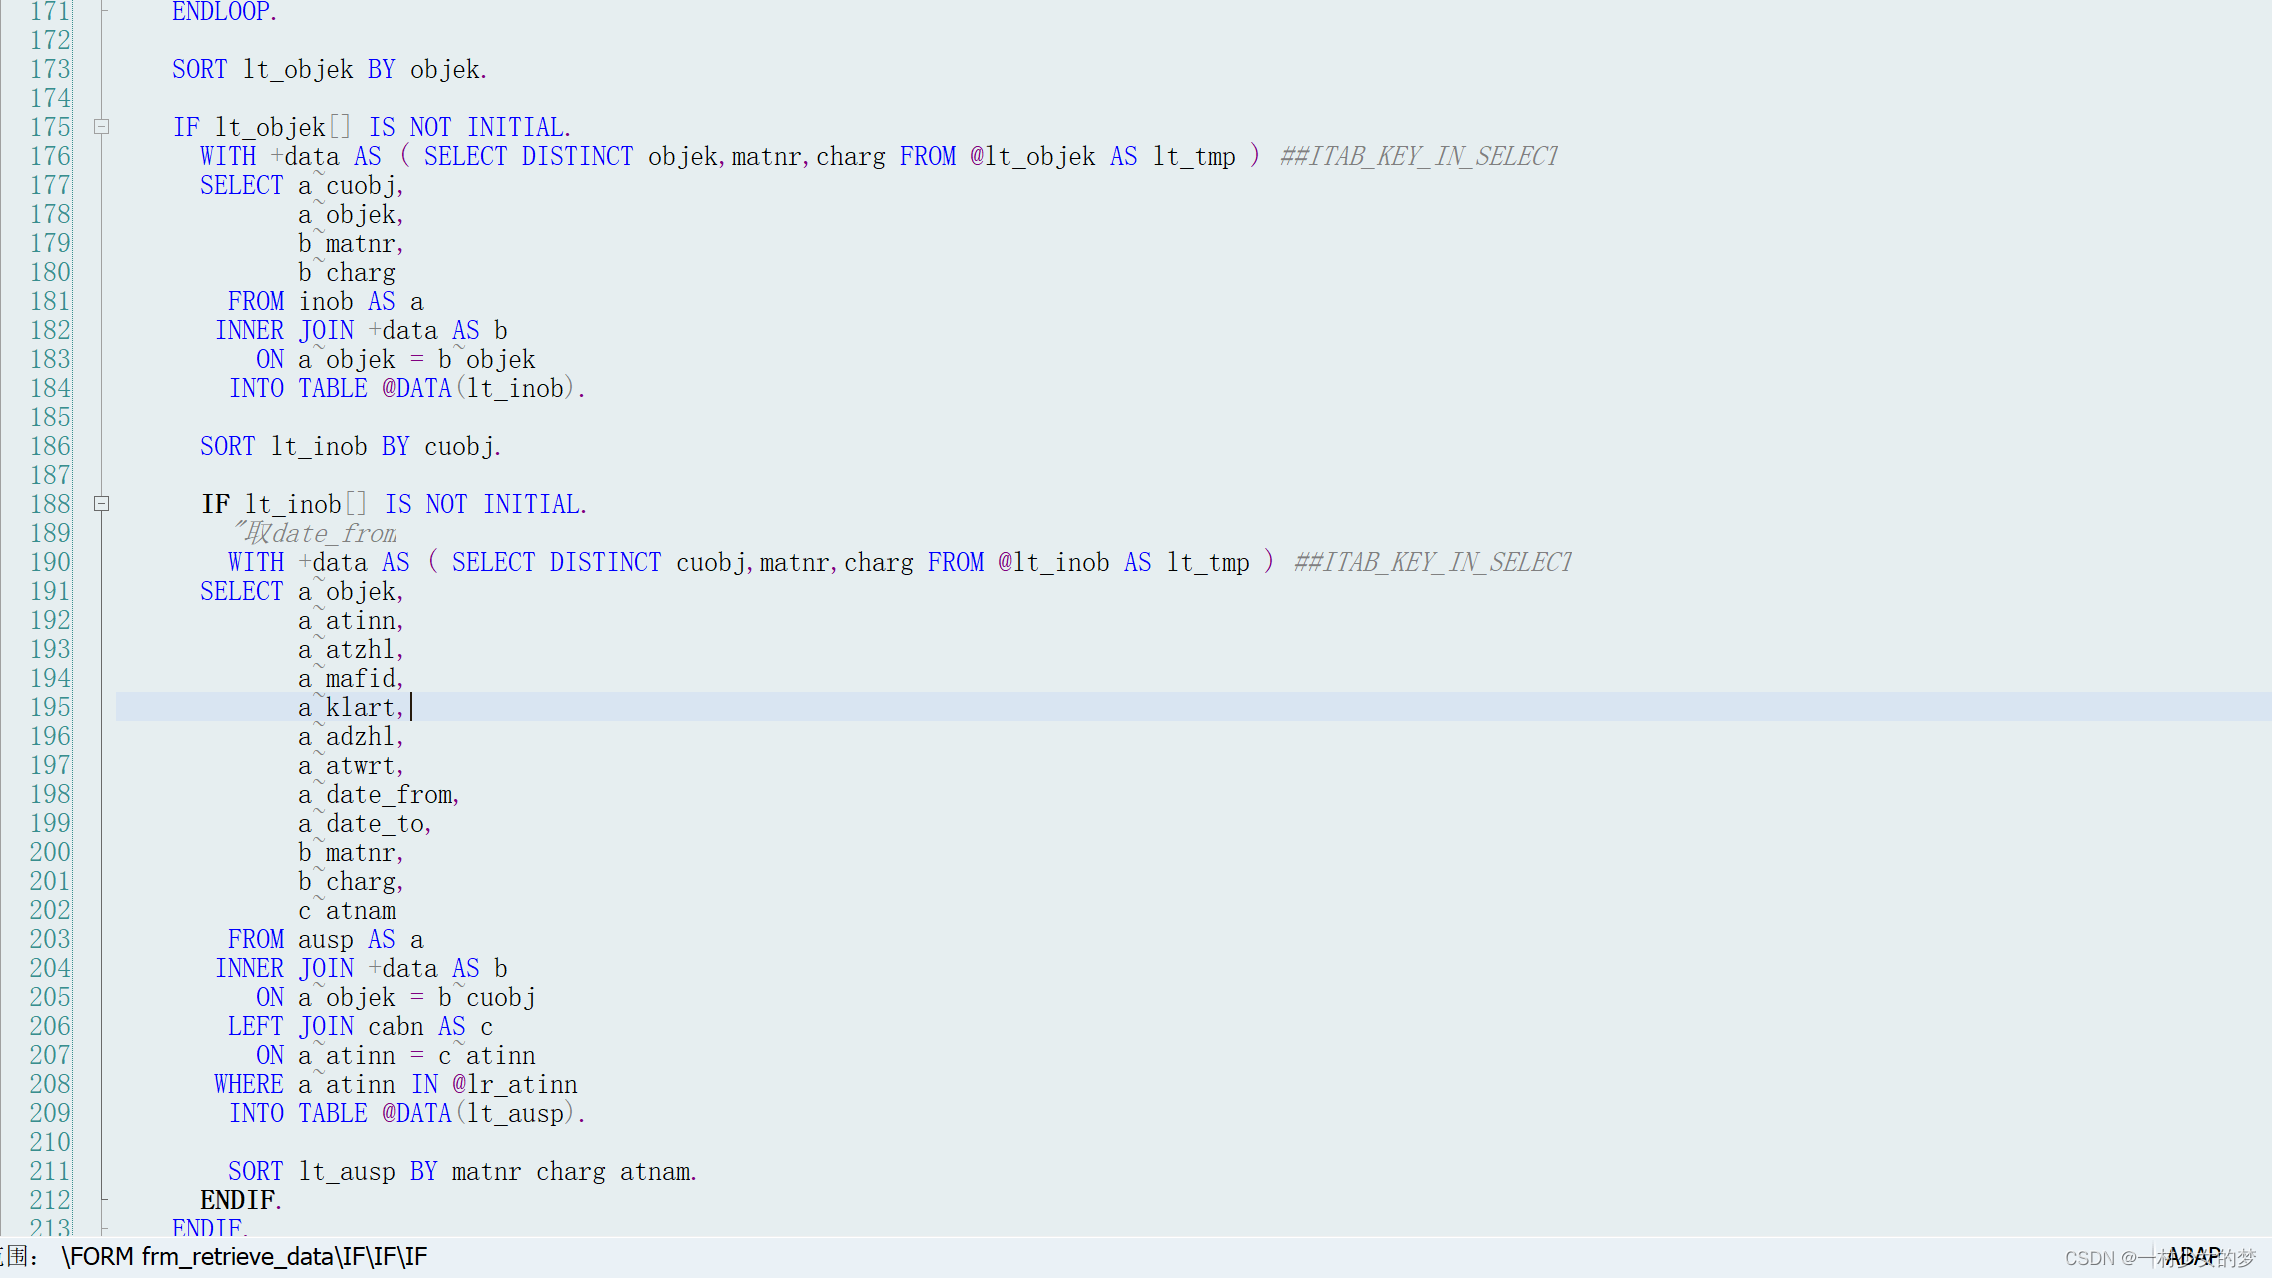
Task: Click line number 203 in the gutter
Action: click(50, 939)
